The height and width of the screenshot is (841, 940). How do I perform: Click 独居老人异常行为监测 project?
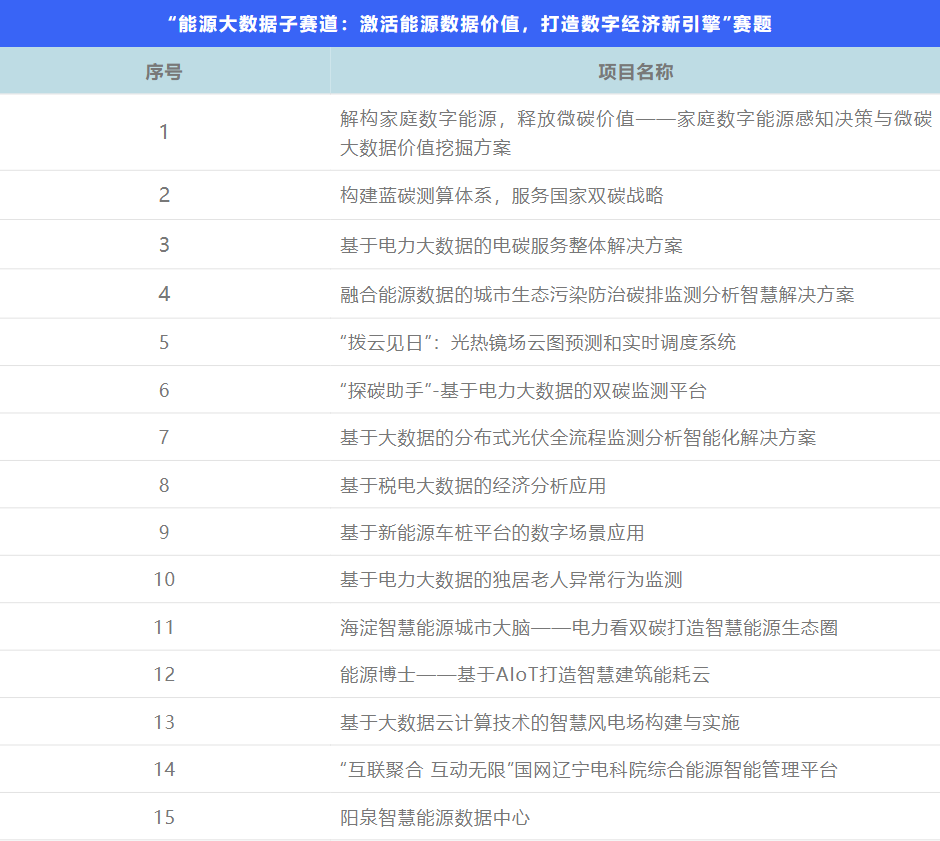click(511, 580)
